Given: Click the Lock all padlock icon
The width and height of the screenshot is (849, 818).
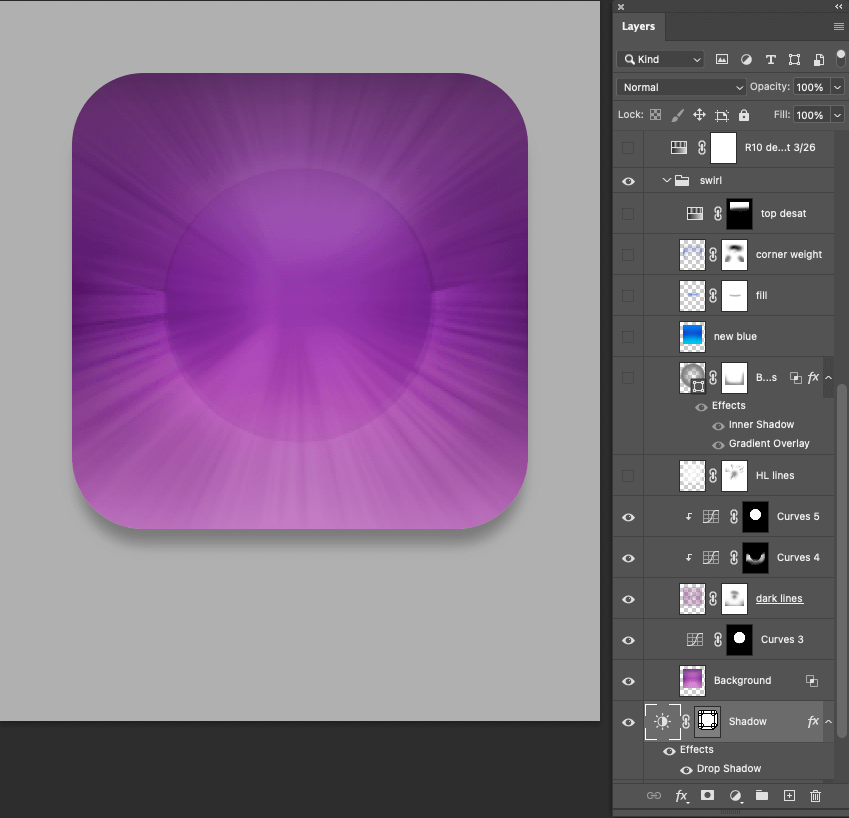Looking at the screenshot, I should click(x=744, y=115).
